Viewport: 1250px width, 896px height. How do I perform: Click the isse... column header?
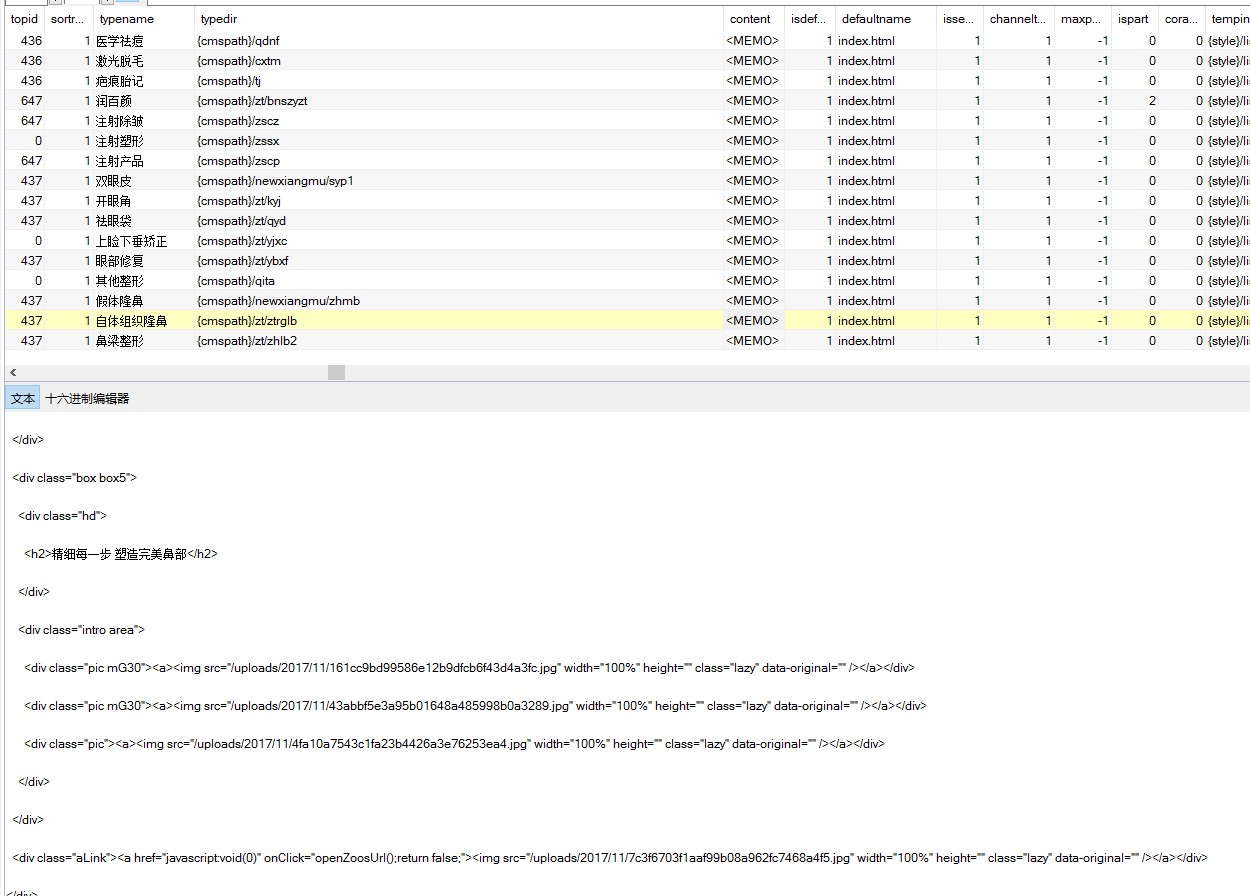pyautogui.click(x=959, y=19)
